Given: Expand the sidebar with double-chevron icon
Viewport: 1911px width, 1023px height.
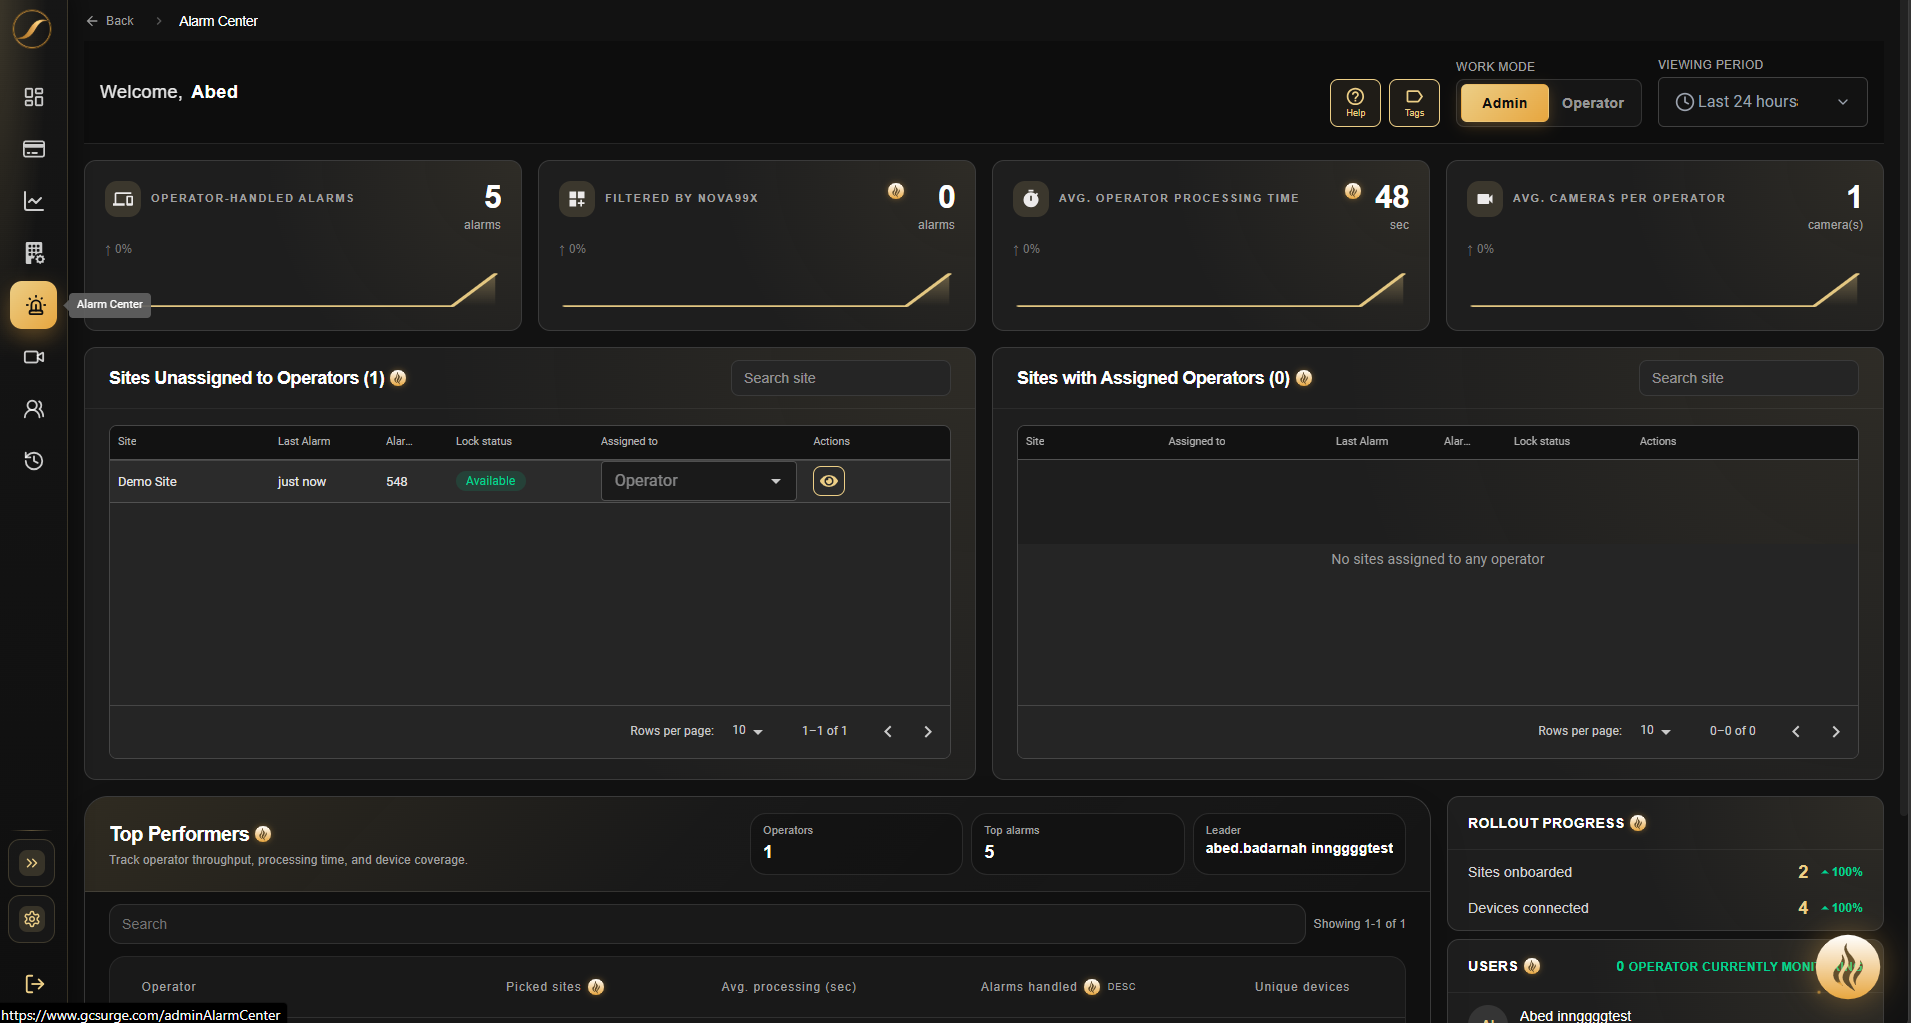Looking at the screenshot, I should (32, 863).
